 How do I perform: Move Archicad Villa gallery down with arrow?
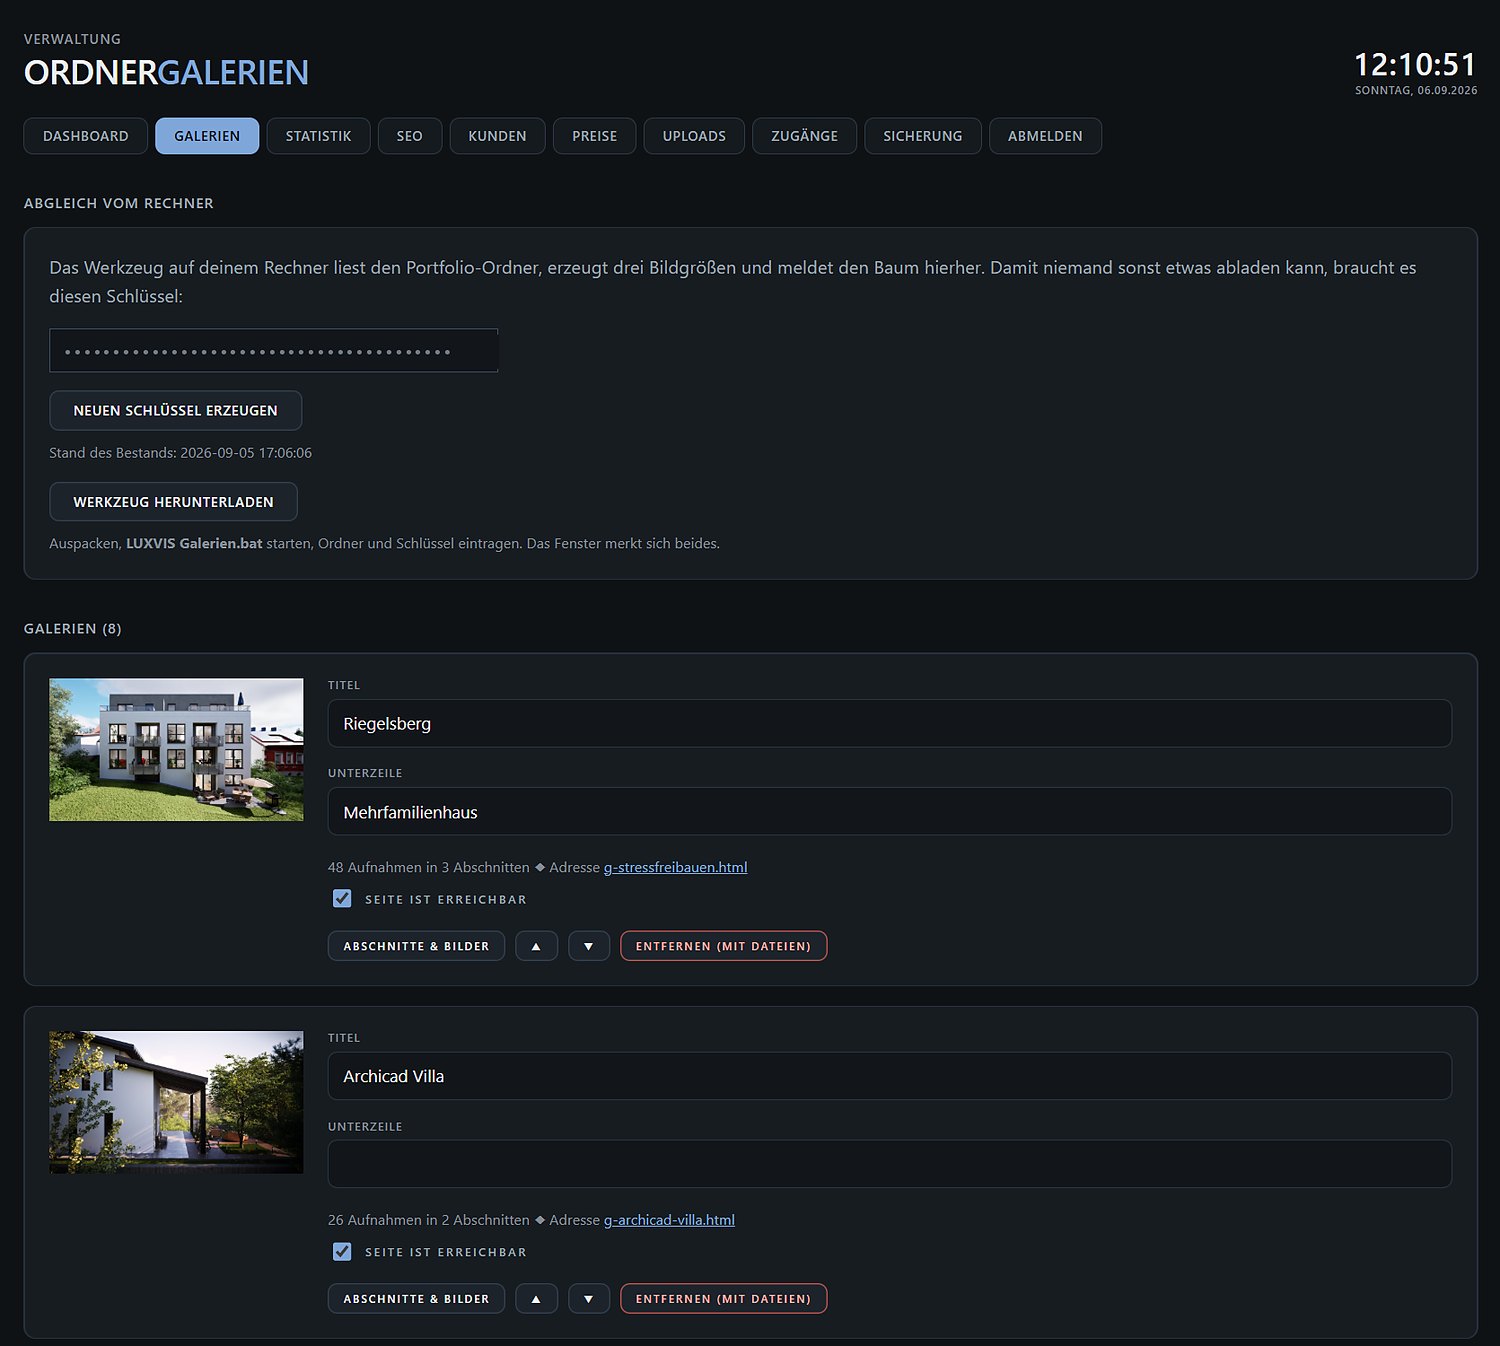click(589, 1299)
